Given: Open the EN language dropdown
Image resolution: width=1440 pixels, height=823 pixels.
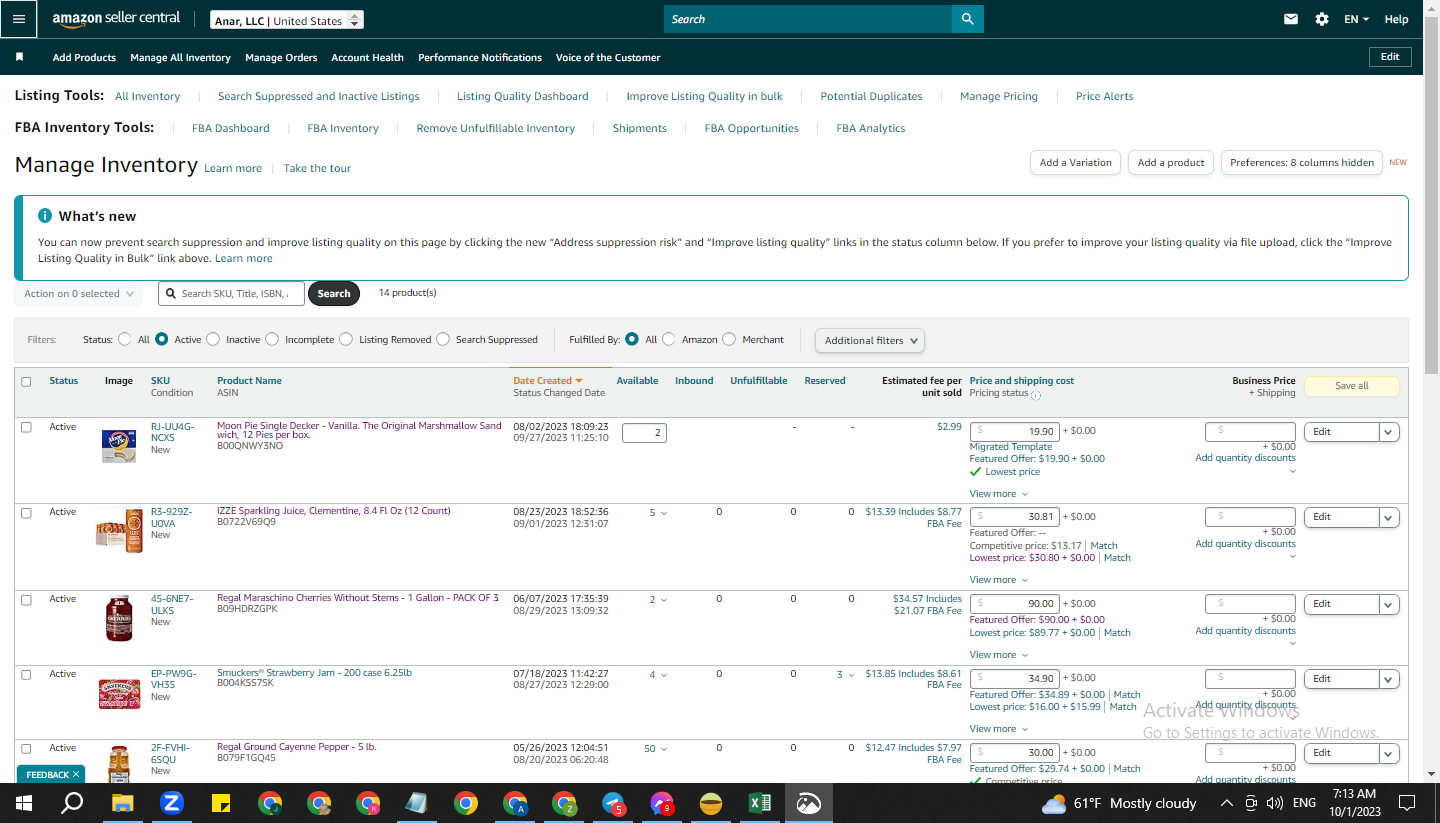Looking at the screenshot, I should pos(1357,19).
